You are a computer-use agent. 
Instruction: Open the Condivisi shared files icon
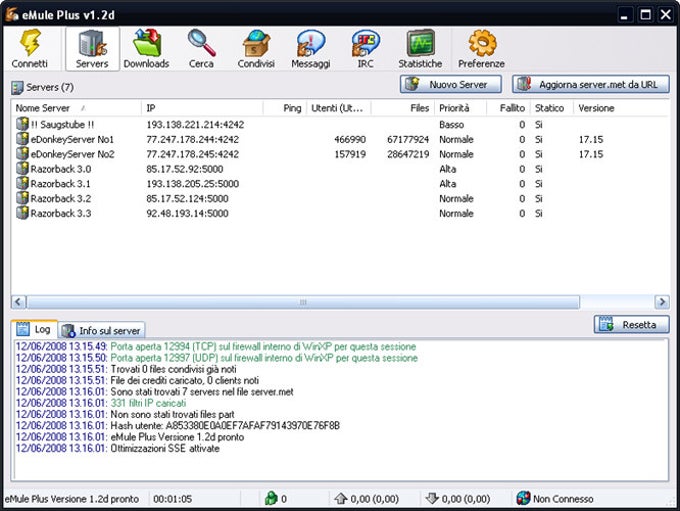tap(256, 43)
